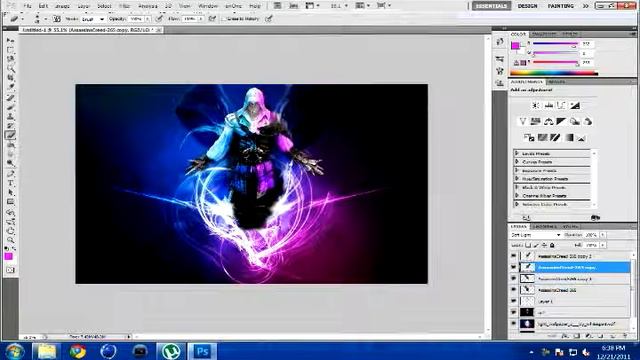Select the Eraser tool in toolbox

tap(10, 135)
